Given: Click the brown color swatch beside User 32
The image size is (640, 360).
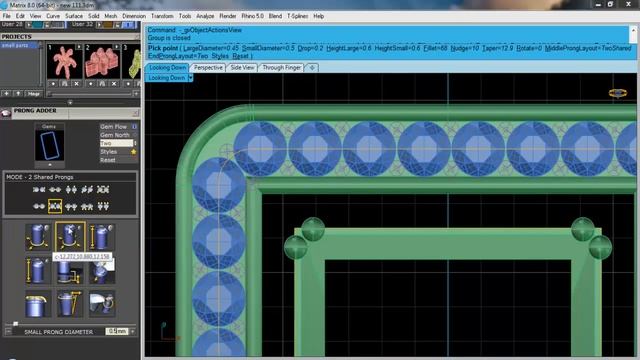Looking at the screenshot, I should (108, 25).
